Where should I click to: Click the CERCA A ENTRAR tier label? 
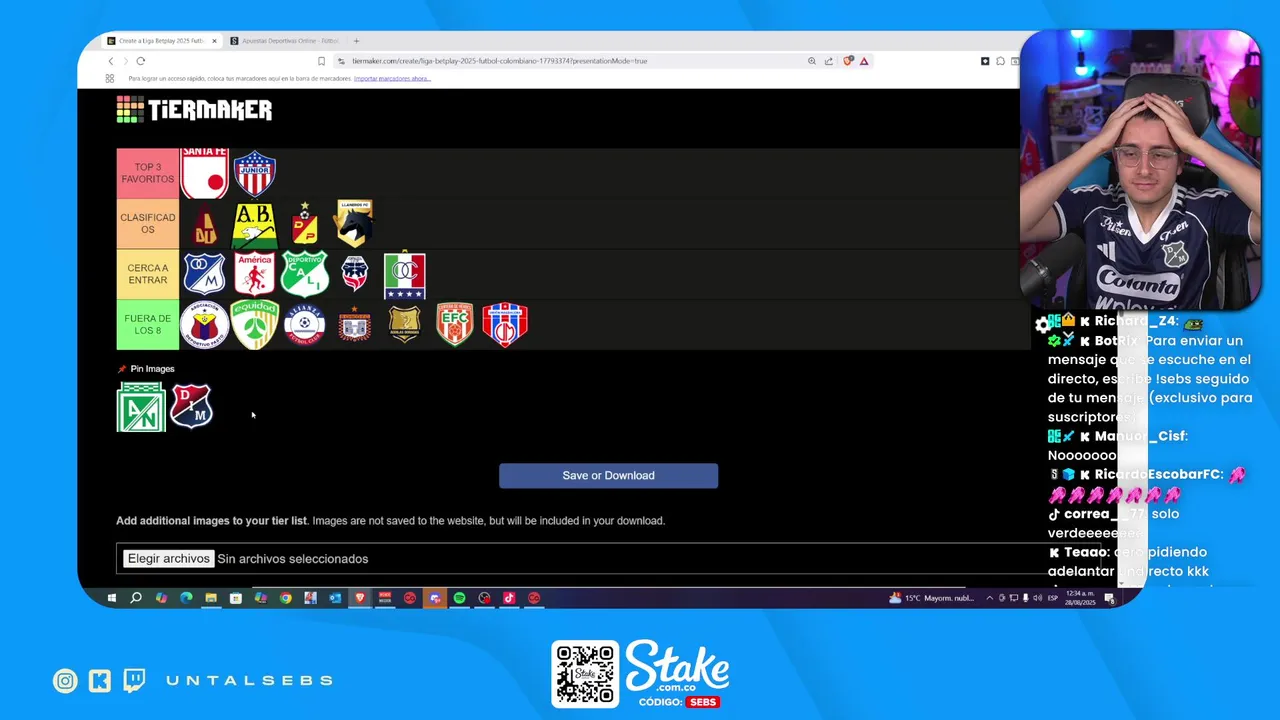click(x=148, y=274)
